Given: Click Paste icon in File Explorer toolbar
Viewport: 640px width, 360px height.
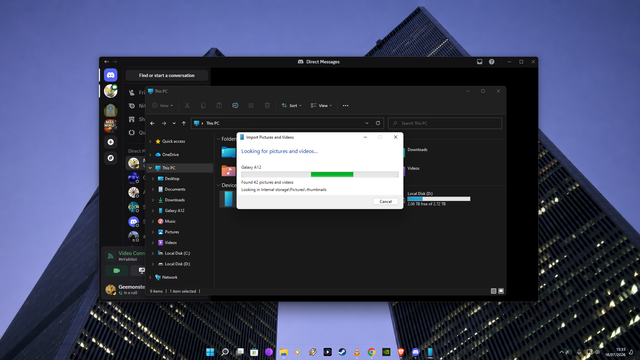Looking at the screenshot, I should tap(219, 105).
